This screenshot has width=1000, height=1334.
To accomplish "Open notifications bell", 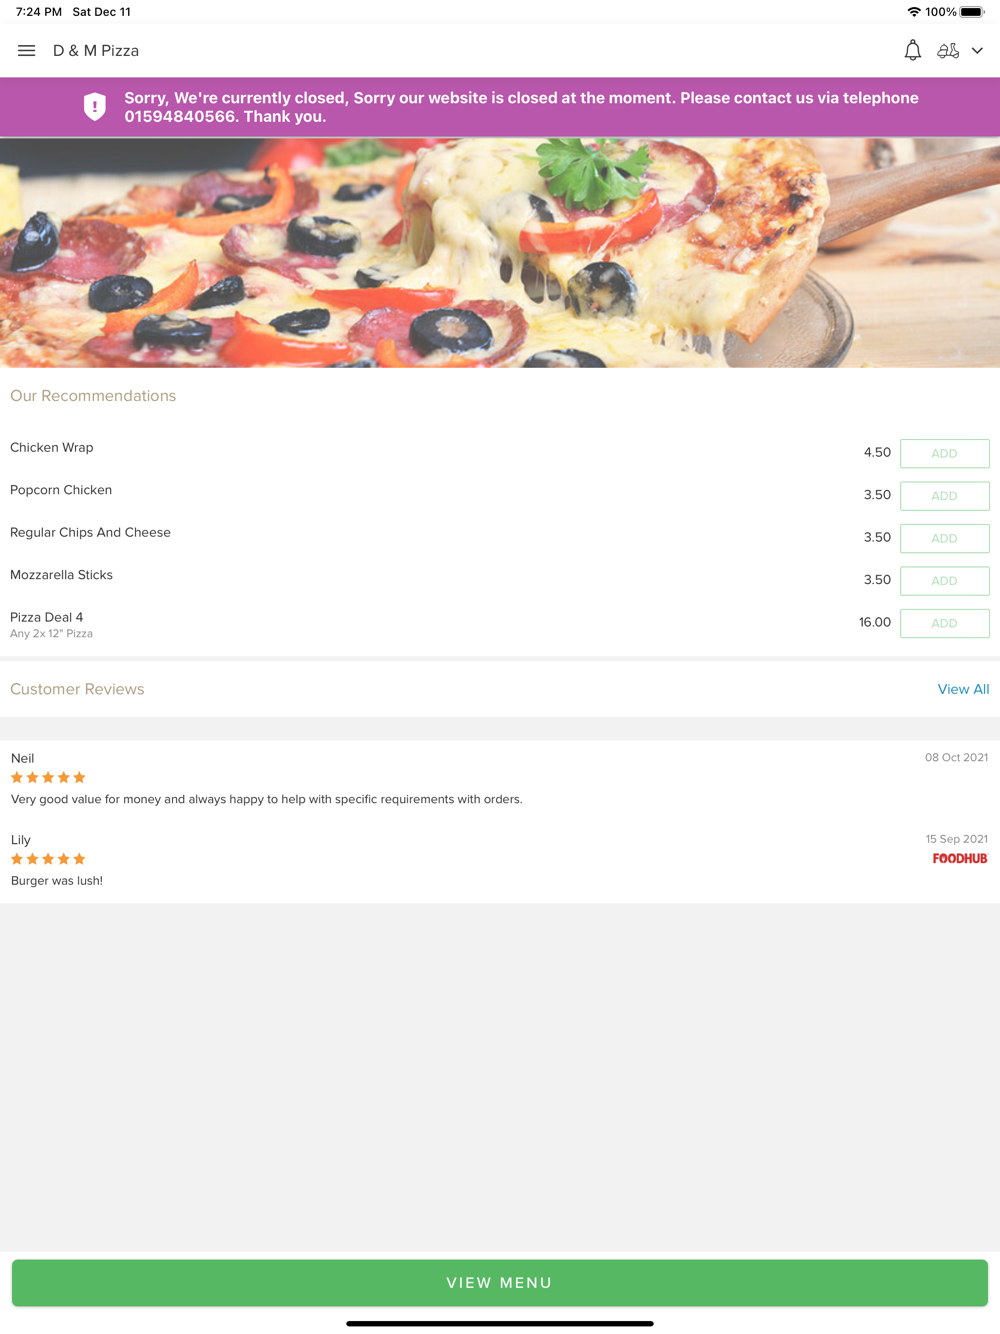I will 912,50.
